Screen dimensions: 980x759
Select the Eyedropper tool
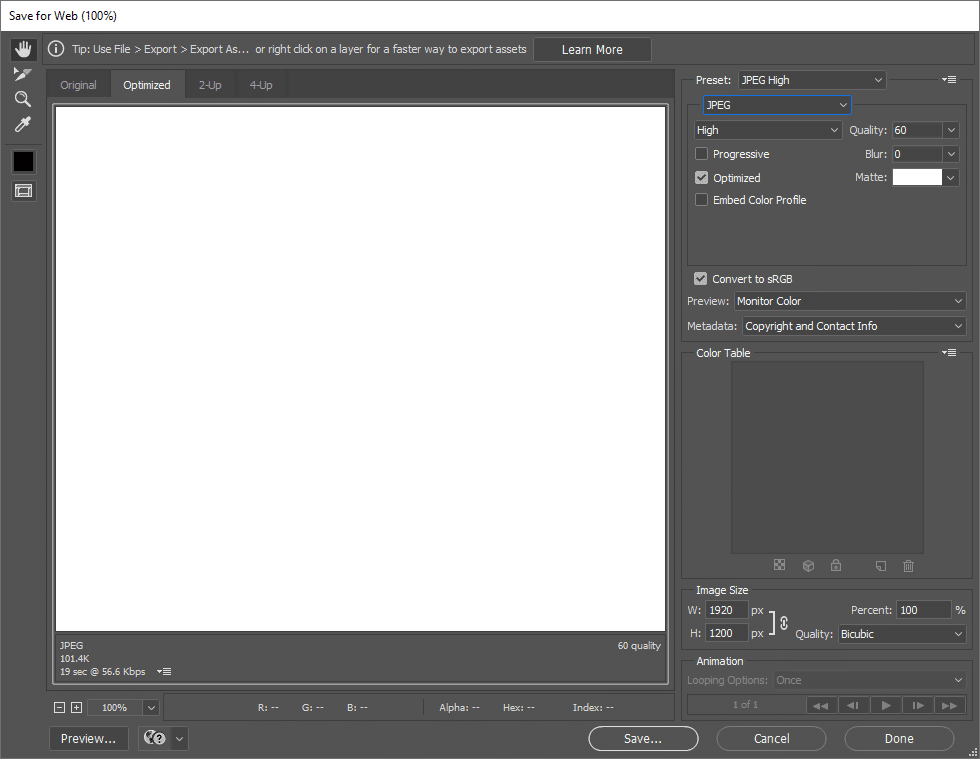pyautogui.click(x=23, y=124)
